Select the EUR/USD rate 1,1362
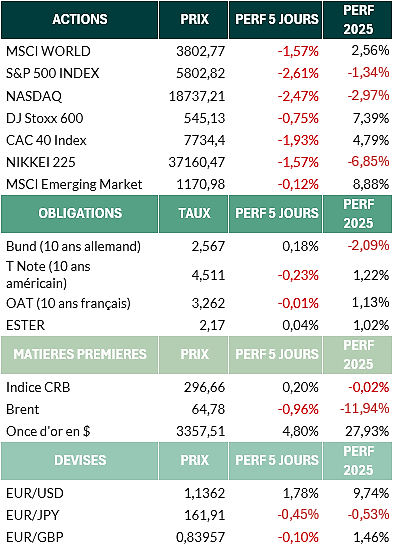This screenshot has height=556, width=394. point(204,494)
